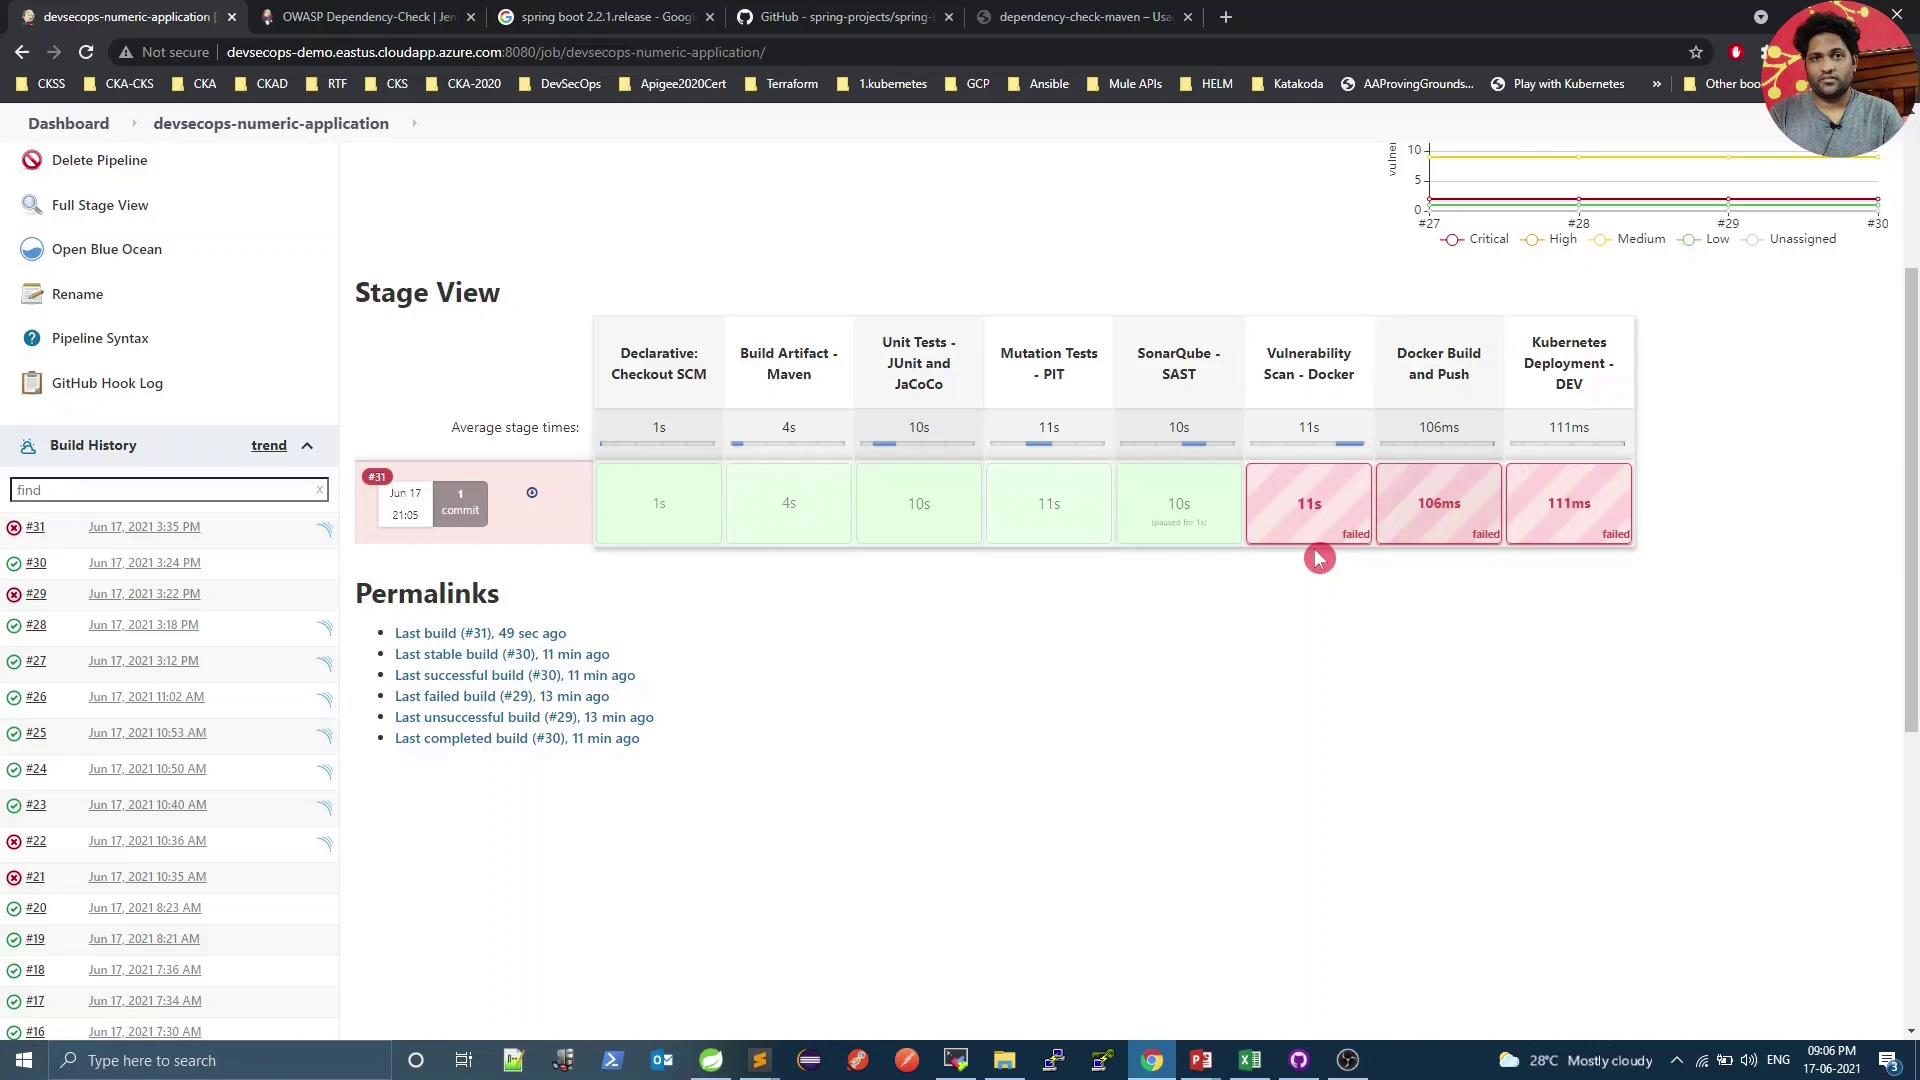Click failed status icon of build #31
Image resolution: width=1920 pixels, height=1080 pixels.
click(x=14, y=527)
